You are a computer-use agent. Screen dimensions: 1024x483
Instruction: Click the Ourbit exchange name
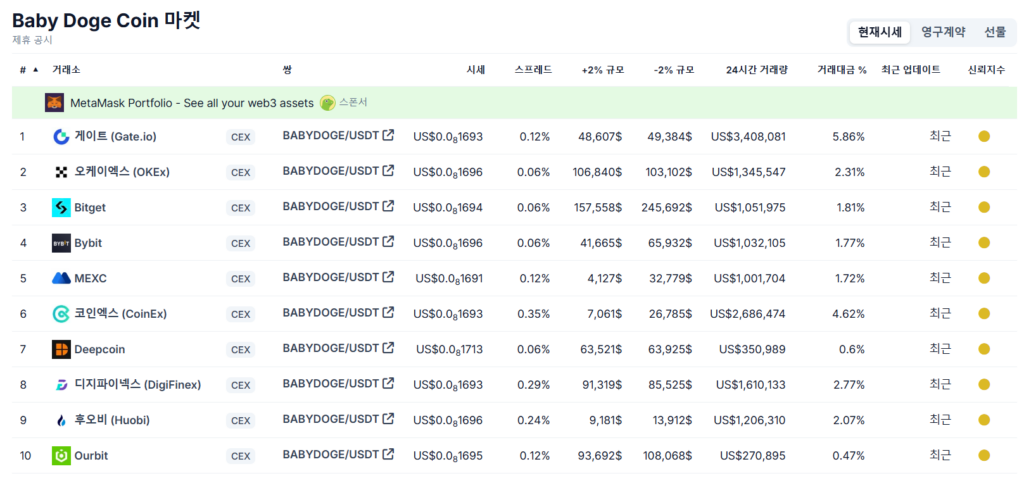[91, 456]
